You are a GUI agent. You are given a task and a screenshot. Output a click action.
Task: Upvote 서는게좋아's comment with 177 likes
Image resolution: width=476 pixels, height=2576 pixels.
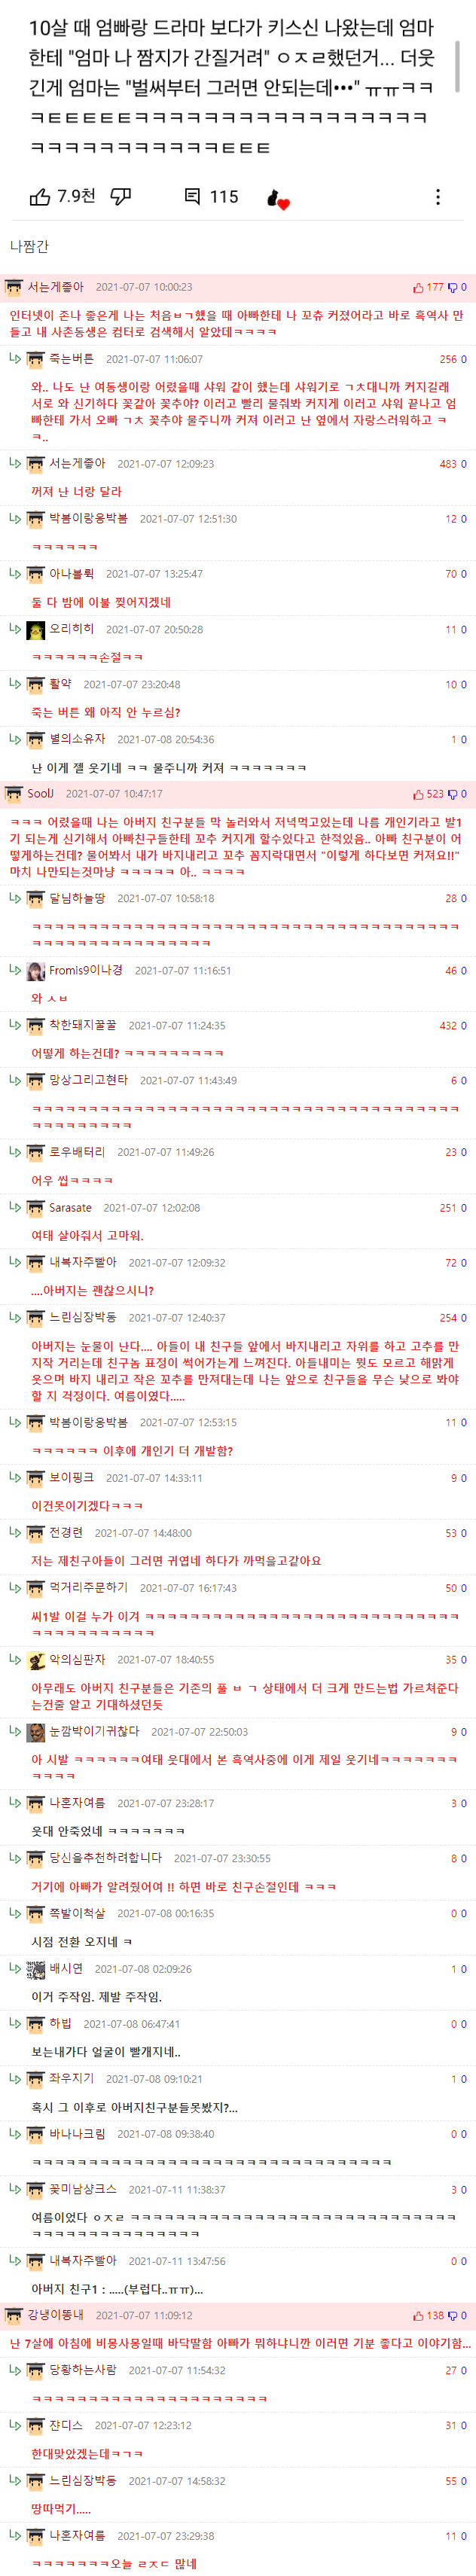[418, 287]
